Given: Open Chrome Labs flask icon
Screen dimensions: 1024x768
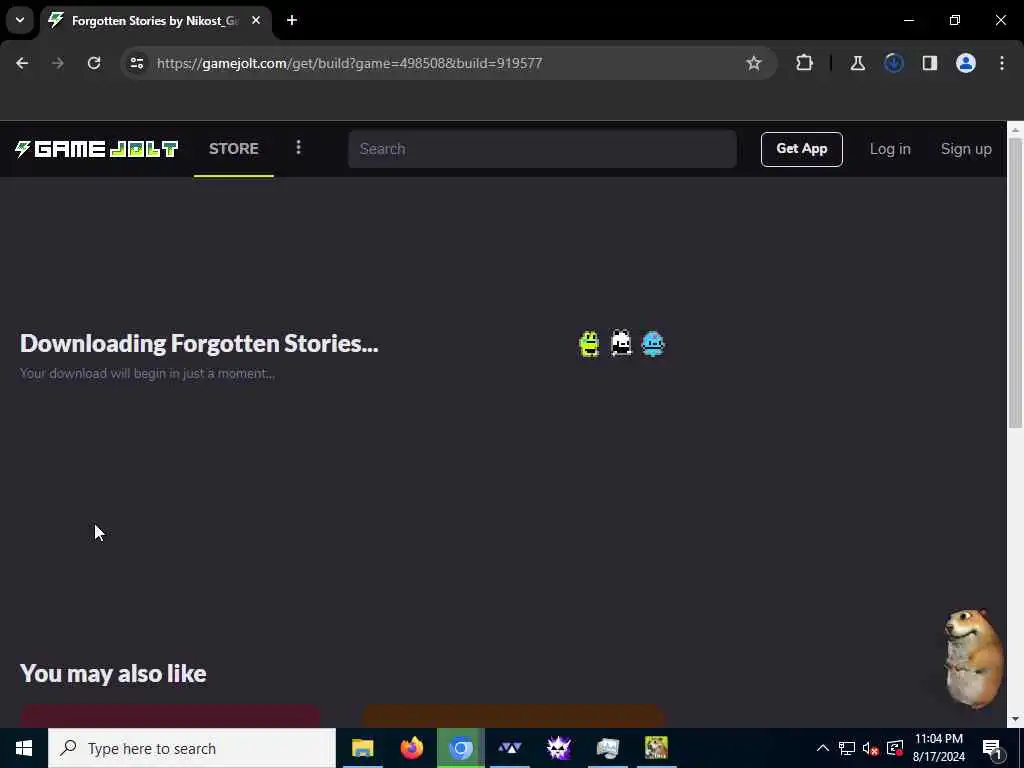Looking at the screenshot, I should click(x=857, y=63).
